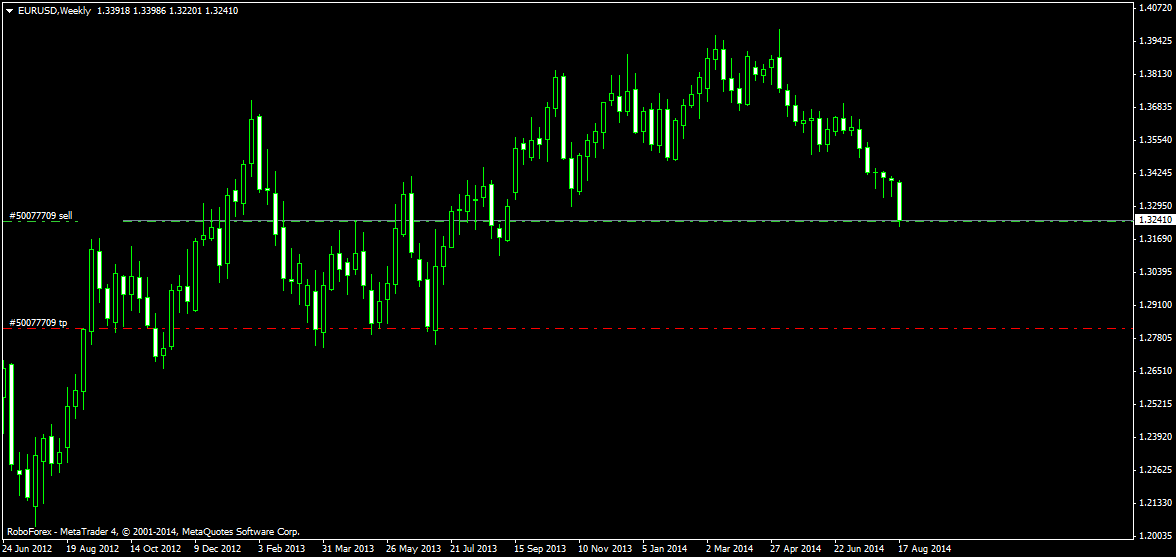Click the 3 Feb 2013 date label
Viewport: 1176px width, 557px height.
pos(282,549)
